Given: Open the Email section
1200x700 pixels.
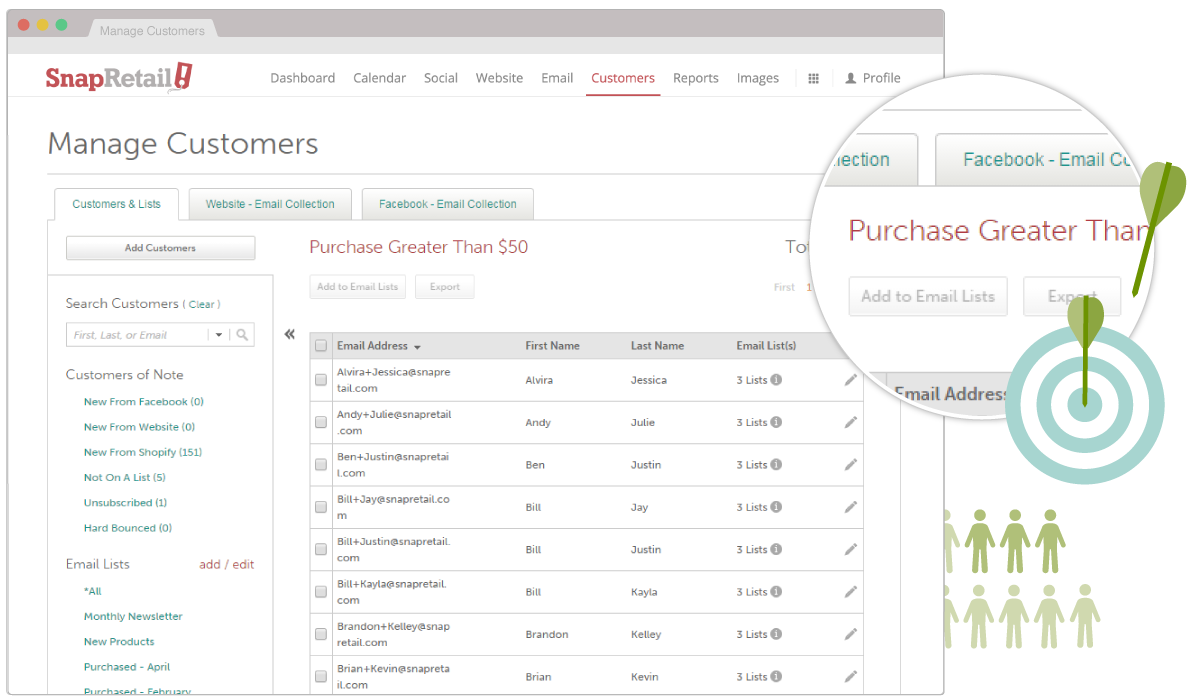Looking at the screenshot, I should [558, 78].
